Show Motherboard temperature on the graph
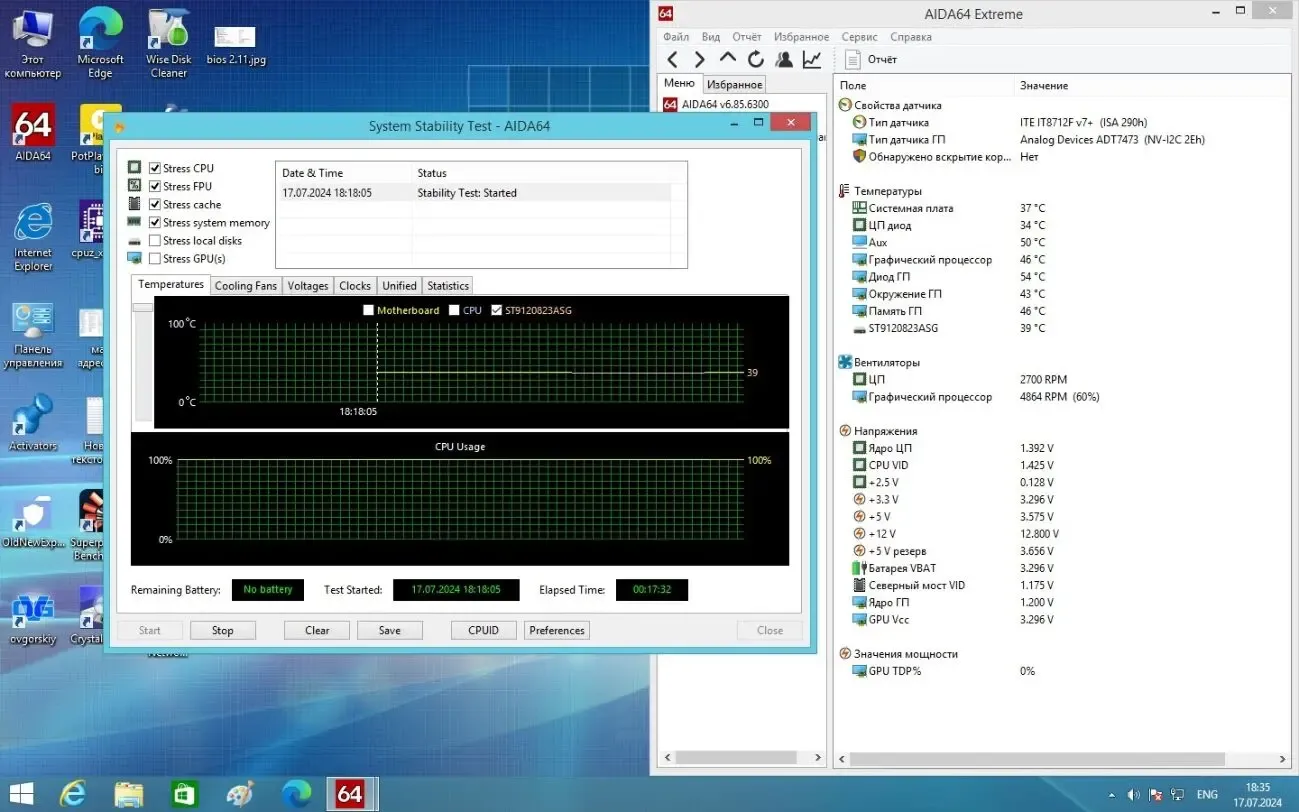Screen dimensions: 1299x812 pyautogui.click(x=368, y=310)
